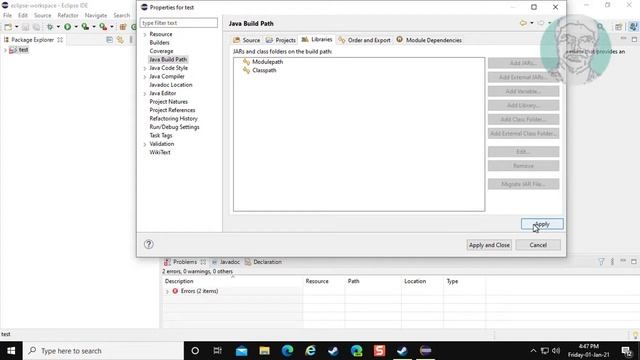Maximize the Problems view panel
This screenshot has width=640, height=360.
click(x=634, y=261)
